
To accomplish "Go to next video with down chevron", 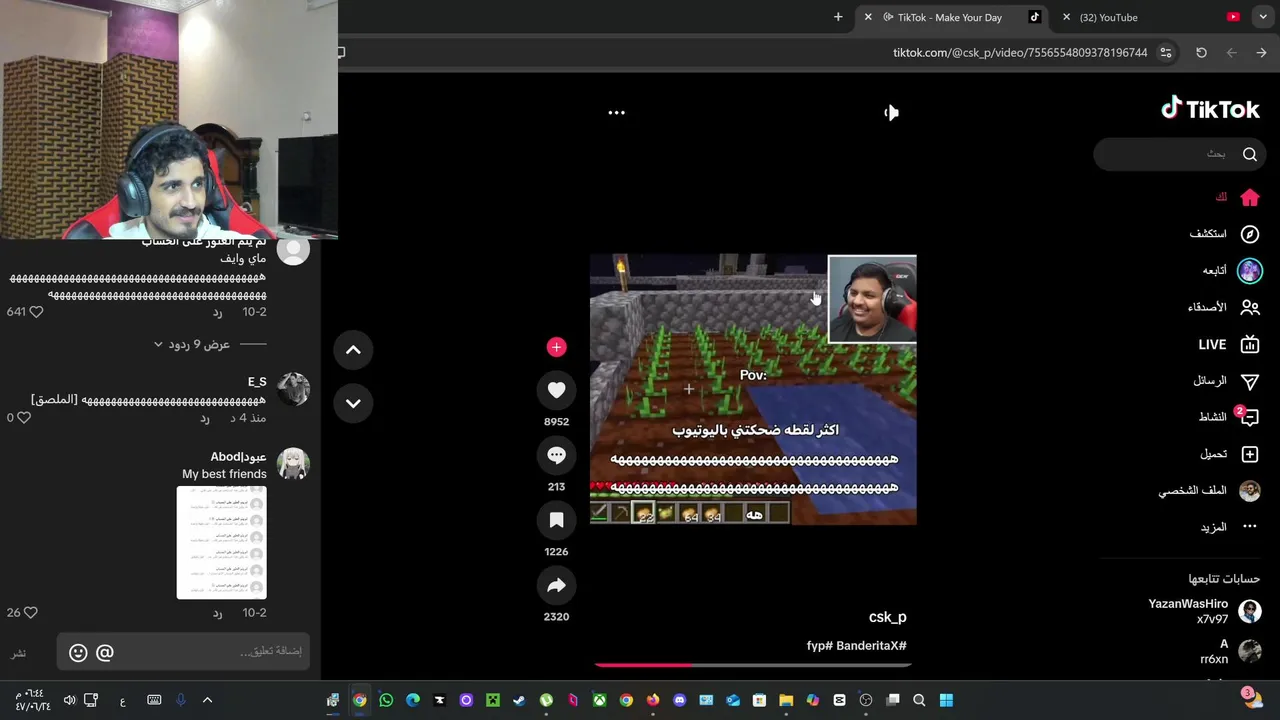I will [353, 403].
